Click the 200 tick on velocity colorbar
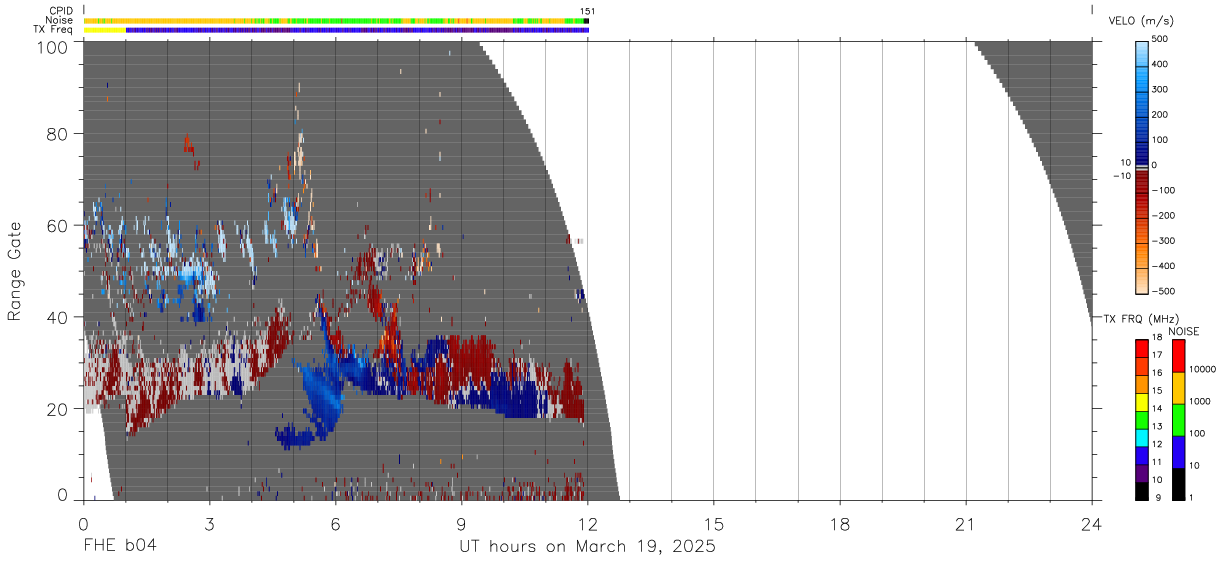The image size is (1228, 567). pyautogui.click(x=1160, y=115)
